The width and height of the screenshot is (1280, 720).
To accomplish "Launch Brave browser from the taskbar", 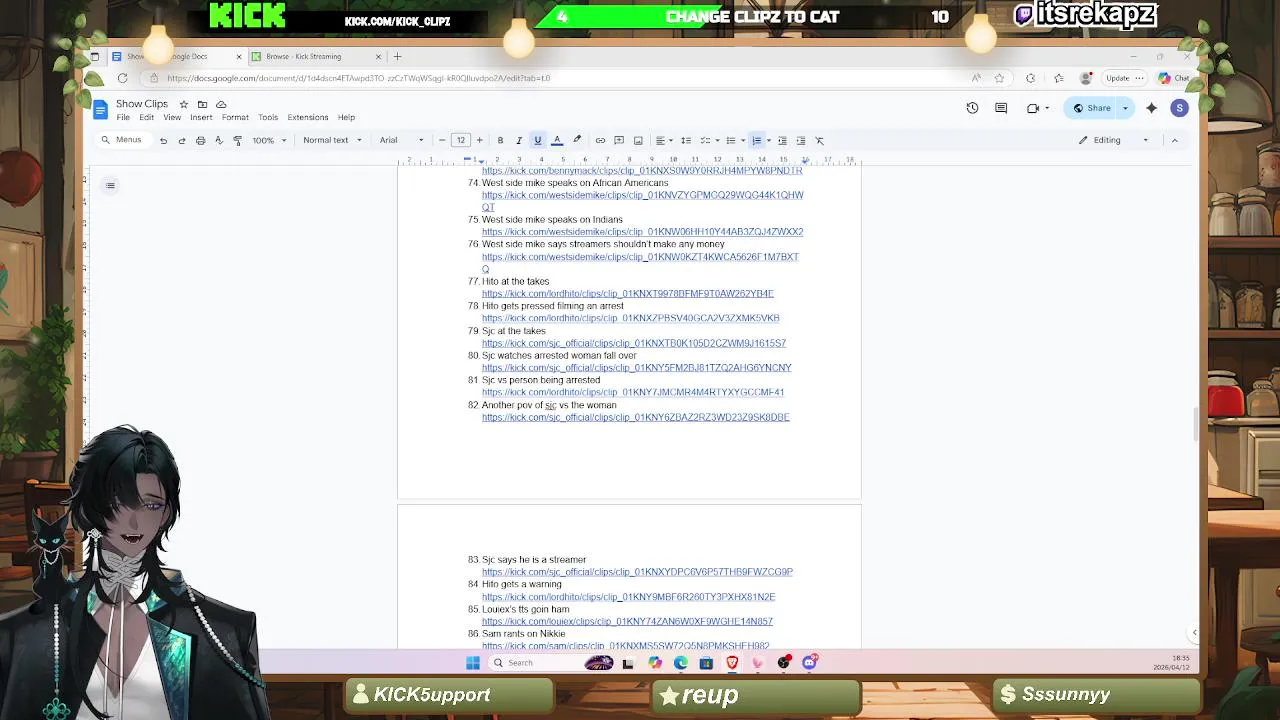I will (732, 662).
